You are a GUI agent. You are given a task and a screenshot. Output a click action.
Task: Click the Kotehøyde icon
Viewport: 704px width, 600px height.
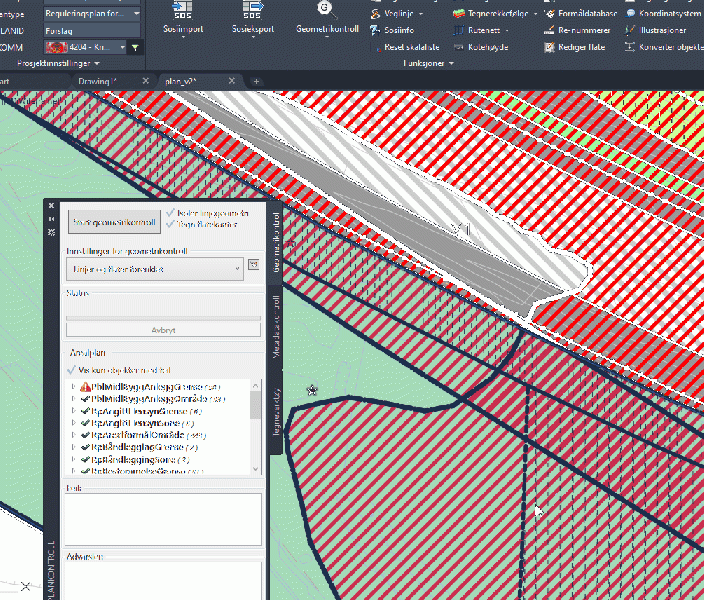tap(458, 47)
